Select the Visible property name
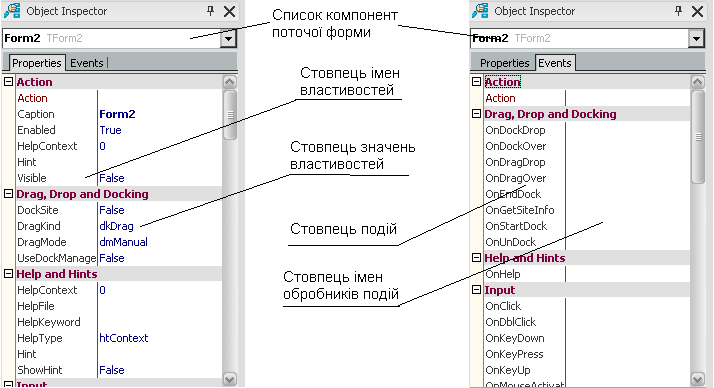Screen dimensions: 714x388 [32, 178]
